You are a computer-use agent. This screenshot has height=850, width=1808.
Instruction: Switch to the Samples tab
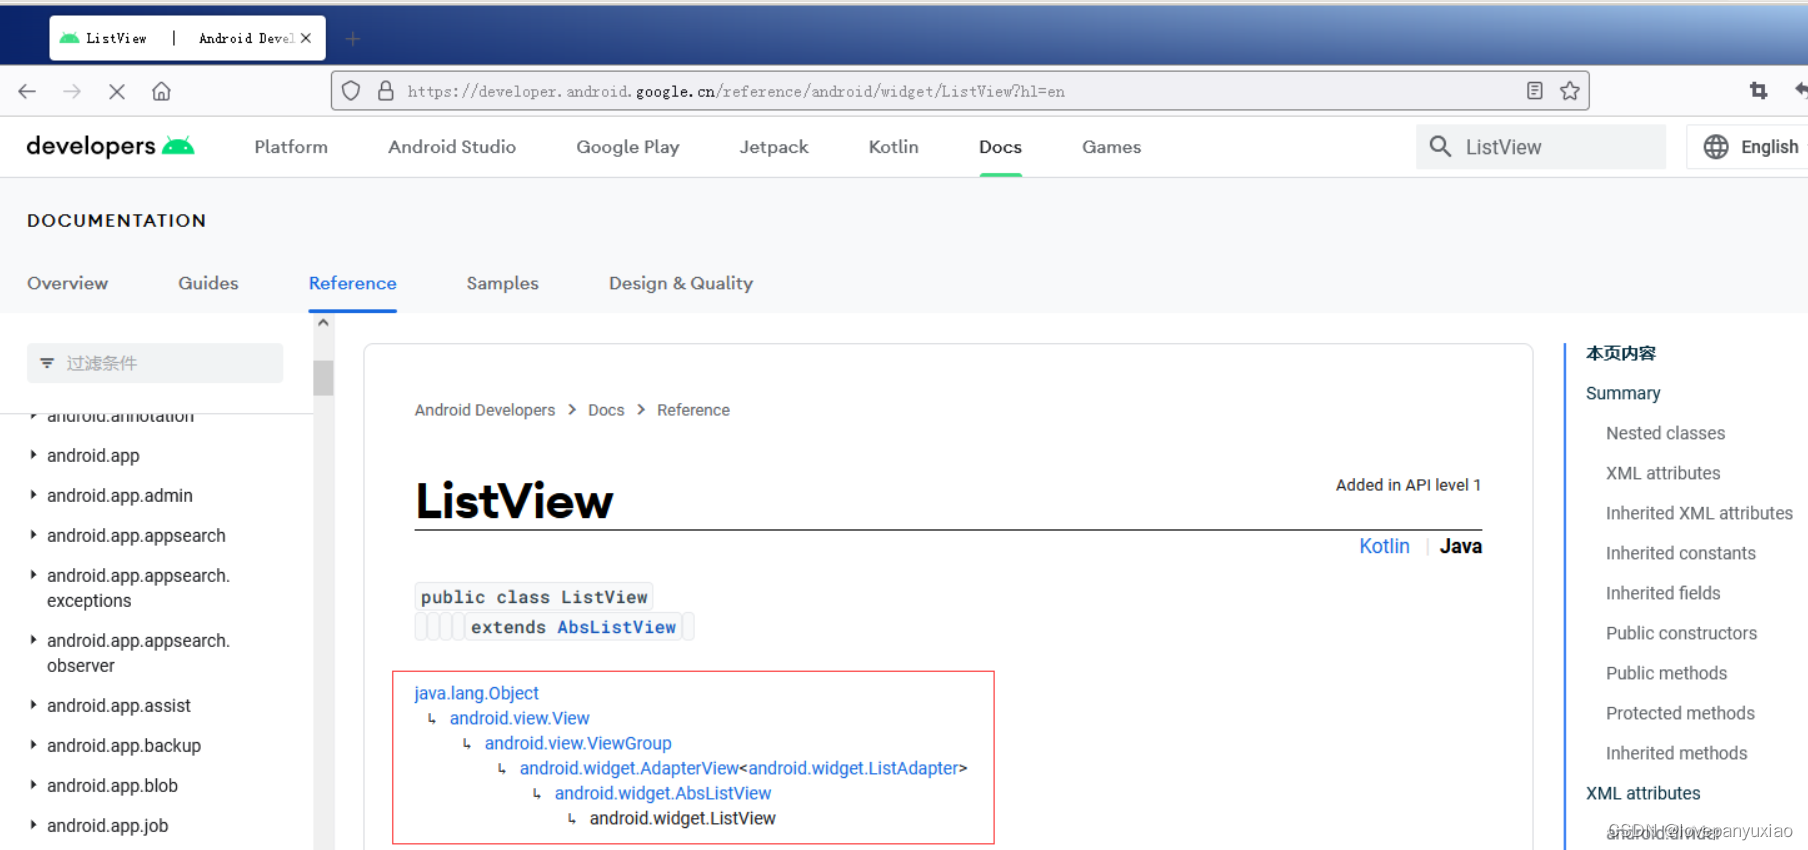[x=502, y=283]
